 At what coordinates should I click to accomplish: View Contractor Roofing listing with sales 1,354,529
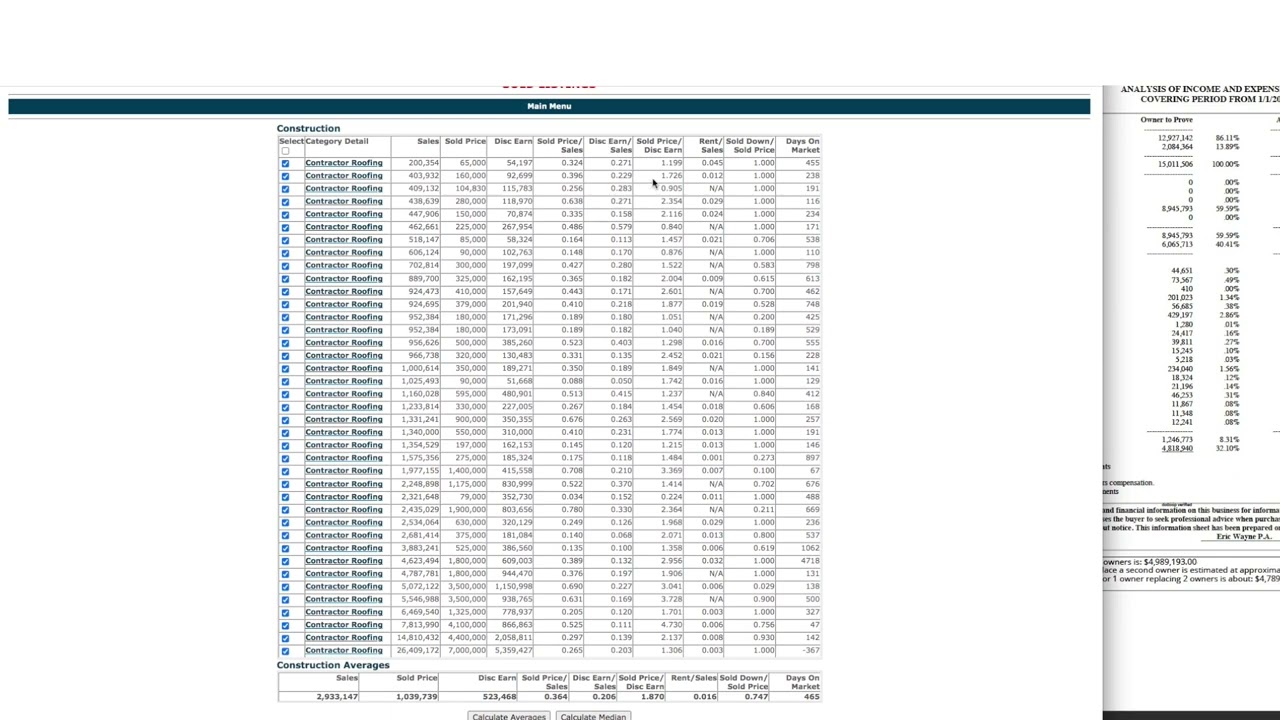(344, 445)
